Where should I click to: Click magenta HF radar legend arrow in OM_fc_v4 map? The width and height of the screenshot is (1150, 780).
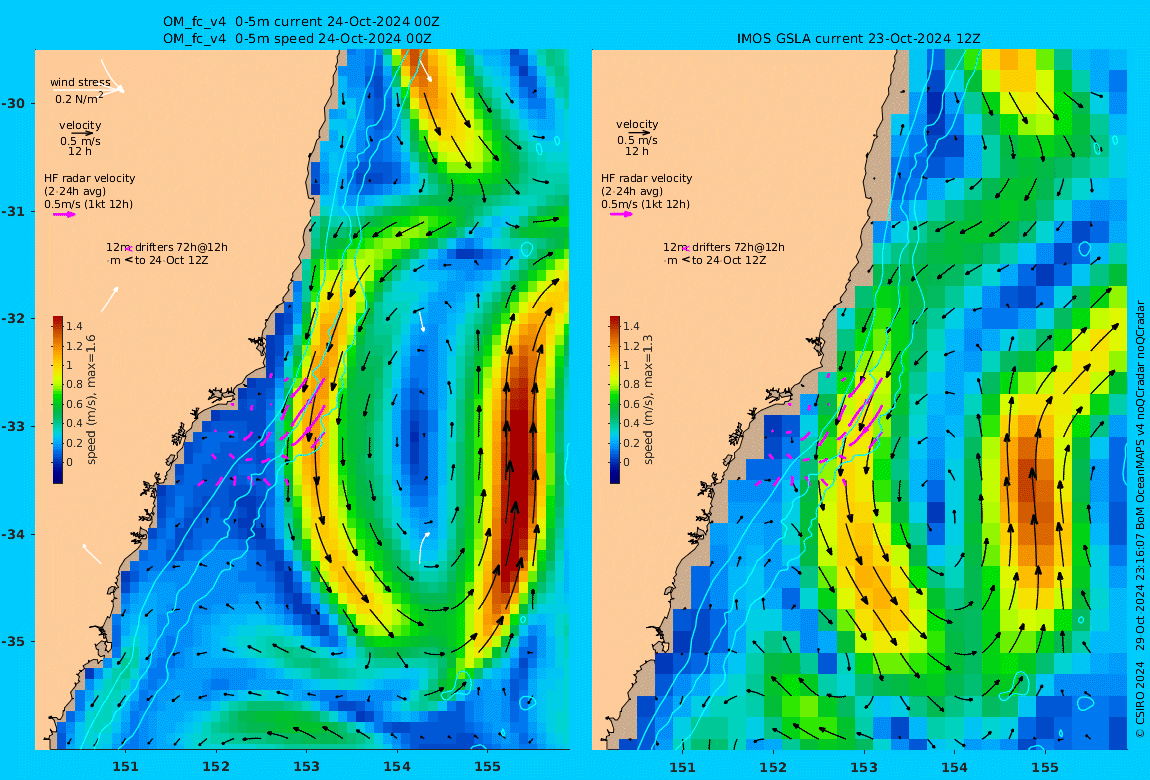(64, 215)
